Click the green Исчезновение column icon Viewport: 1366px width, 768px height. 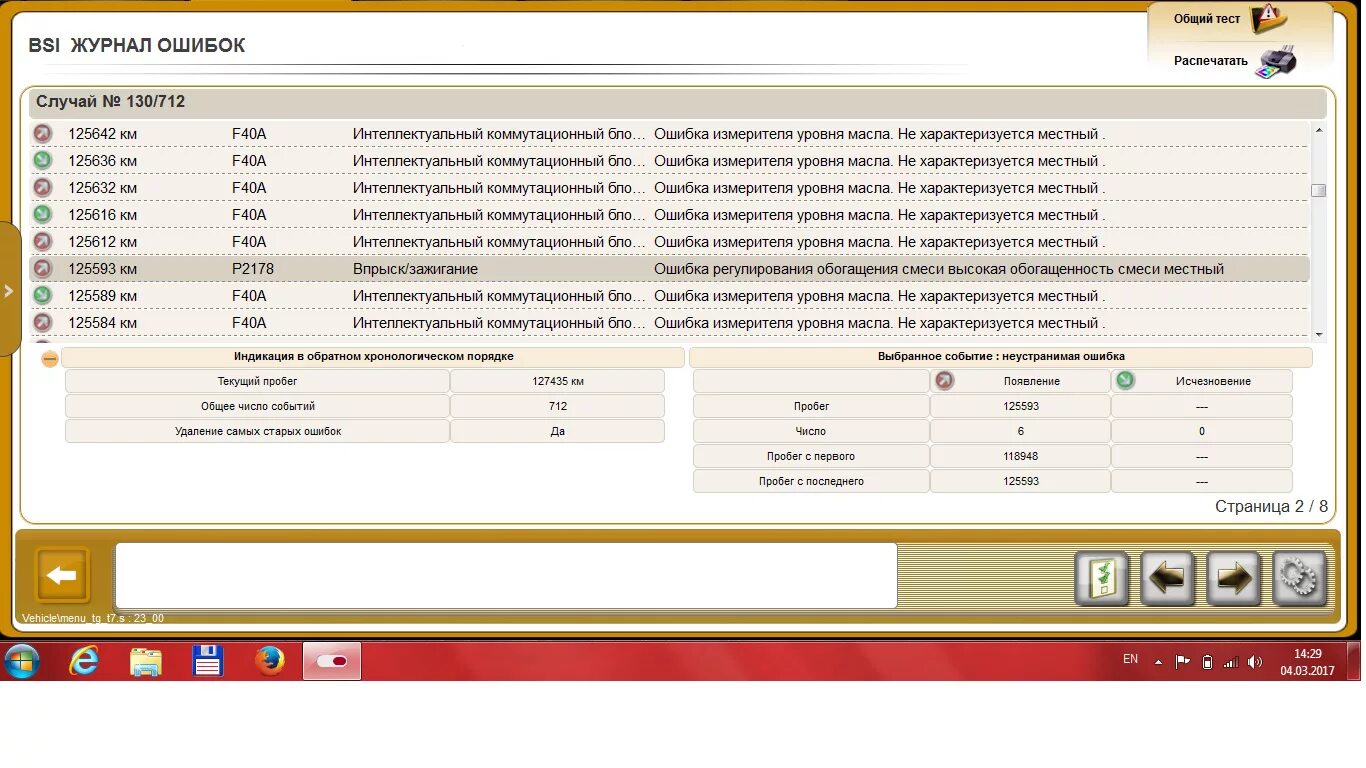[x=1125, y=380]
